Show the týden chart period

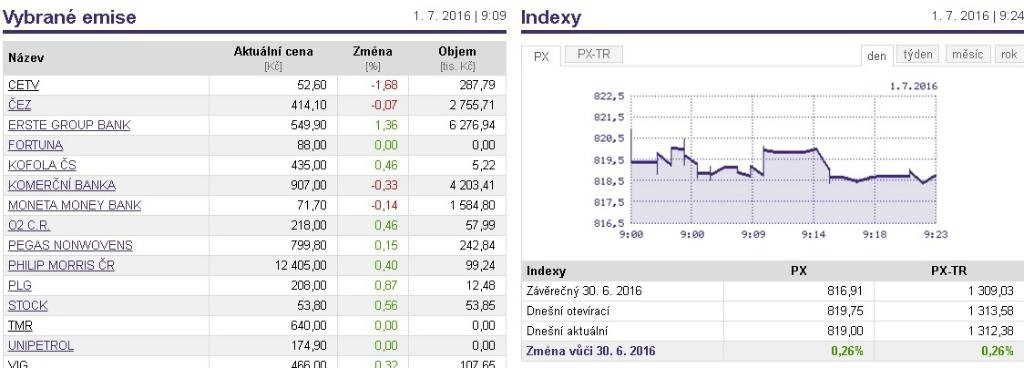(x=918, y=55)
